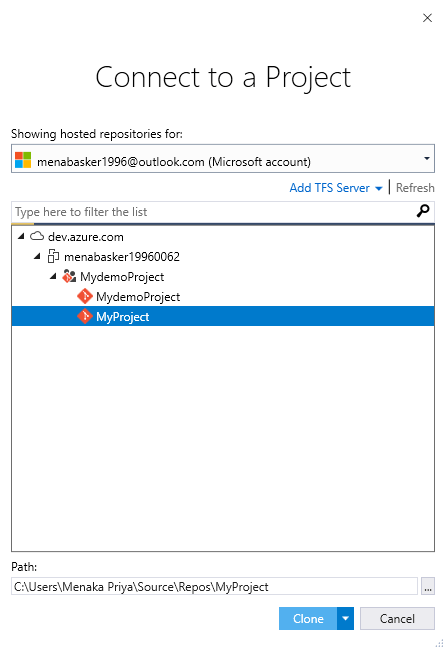
Task: Click the Git repo icon of MydemoProject repository
Action: point(85,296)
